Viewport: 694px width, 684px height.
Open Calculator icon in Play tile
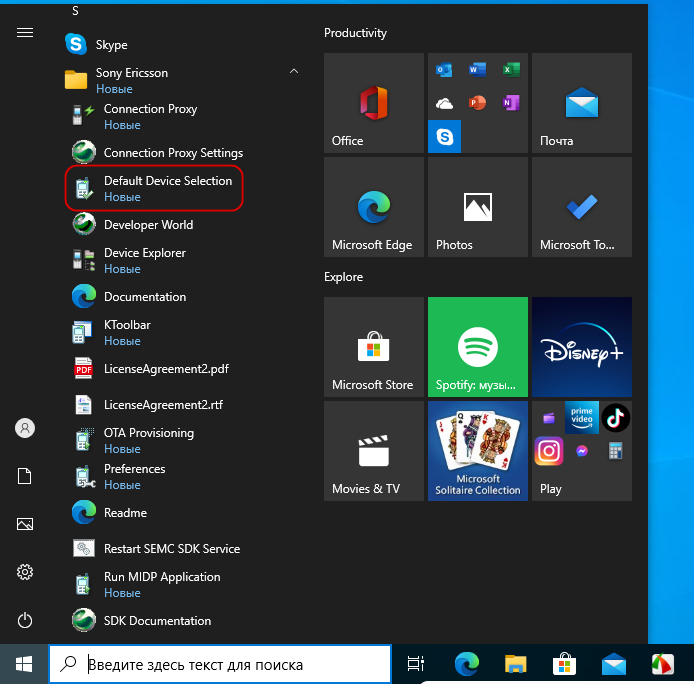coord(615,451)
